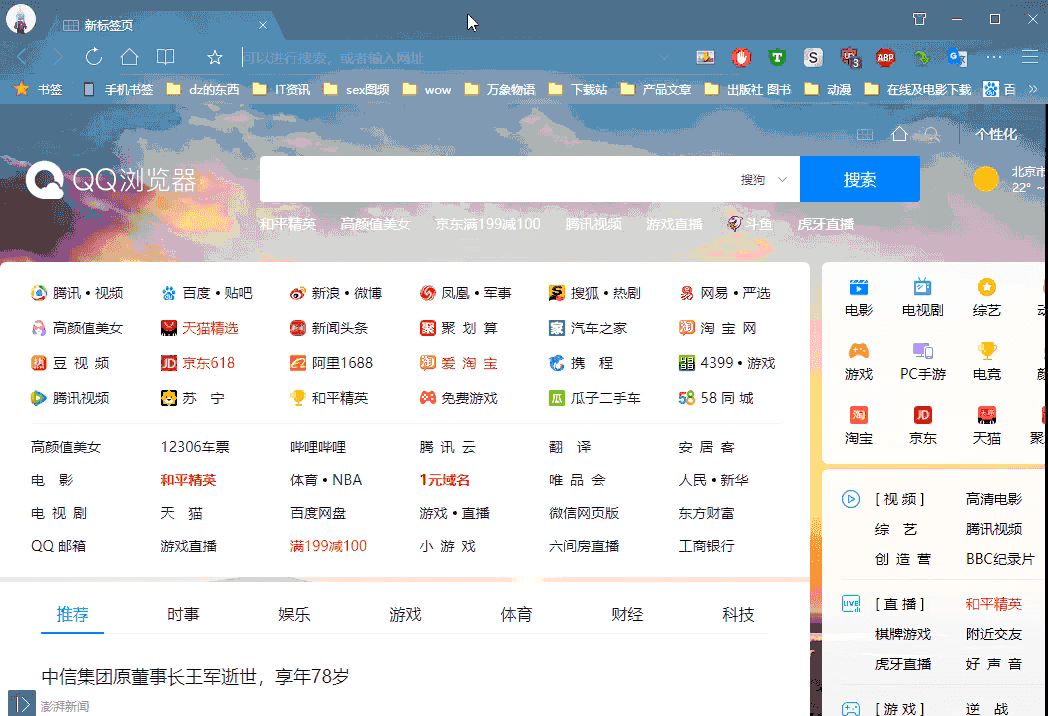The height and width of the screenshot is (716, 1048).
Task: Open 个性化 personalization settings
Action: [x=996, y=134]
